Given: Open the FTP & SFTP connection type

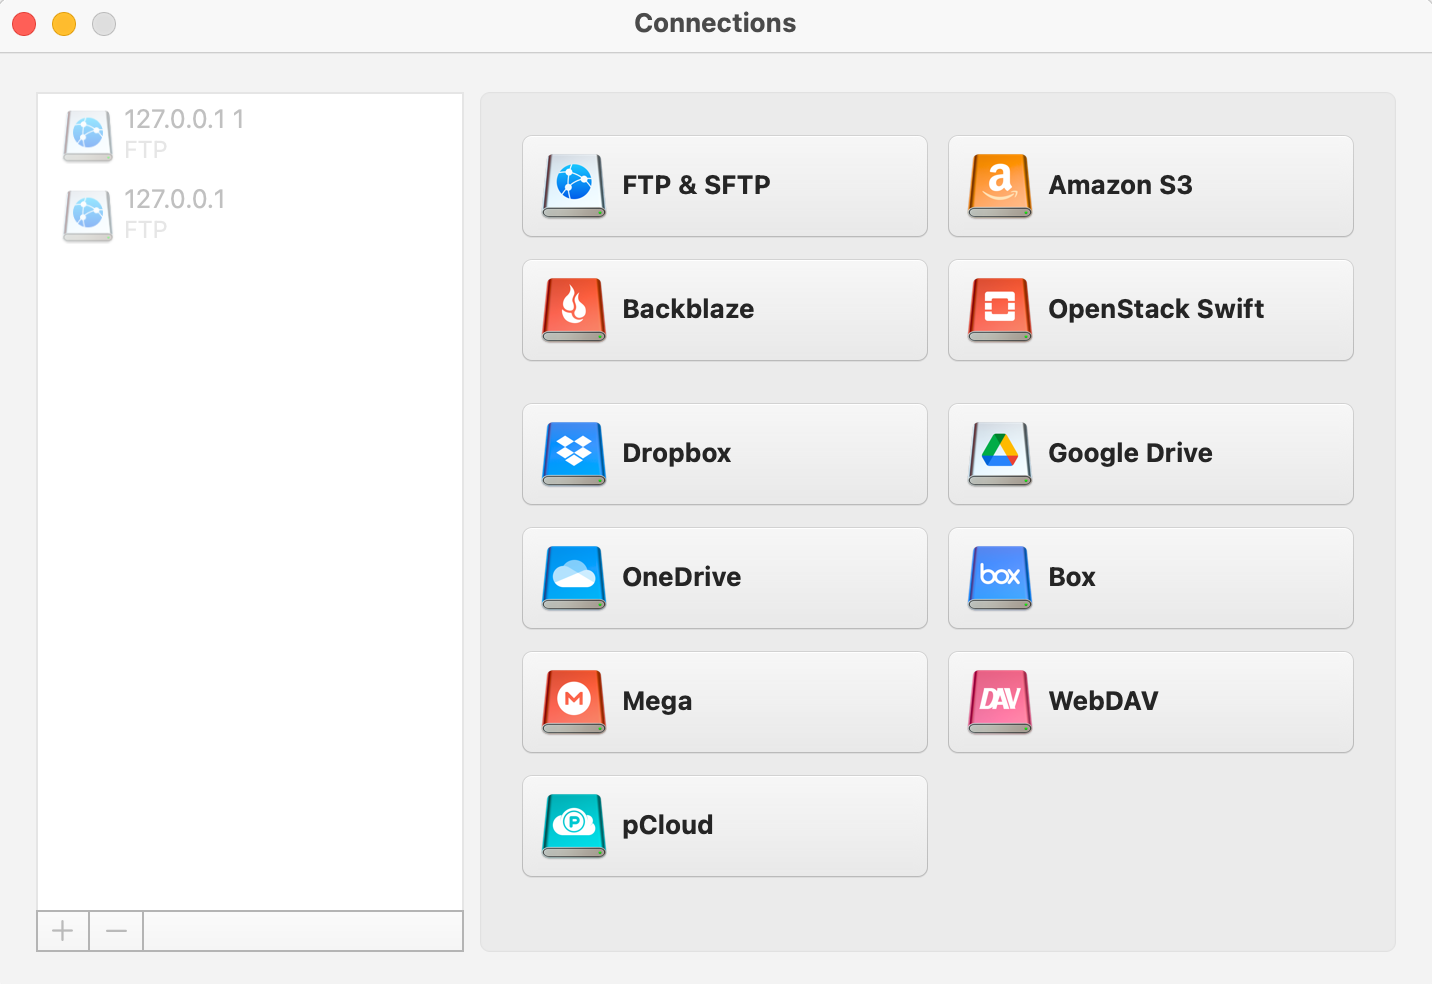Looking at the screenshot, I should [x=724, y=186].
